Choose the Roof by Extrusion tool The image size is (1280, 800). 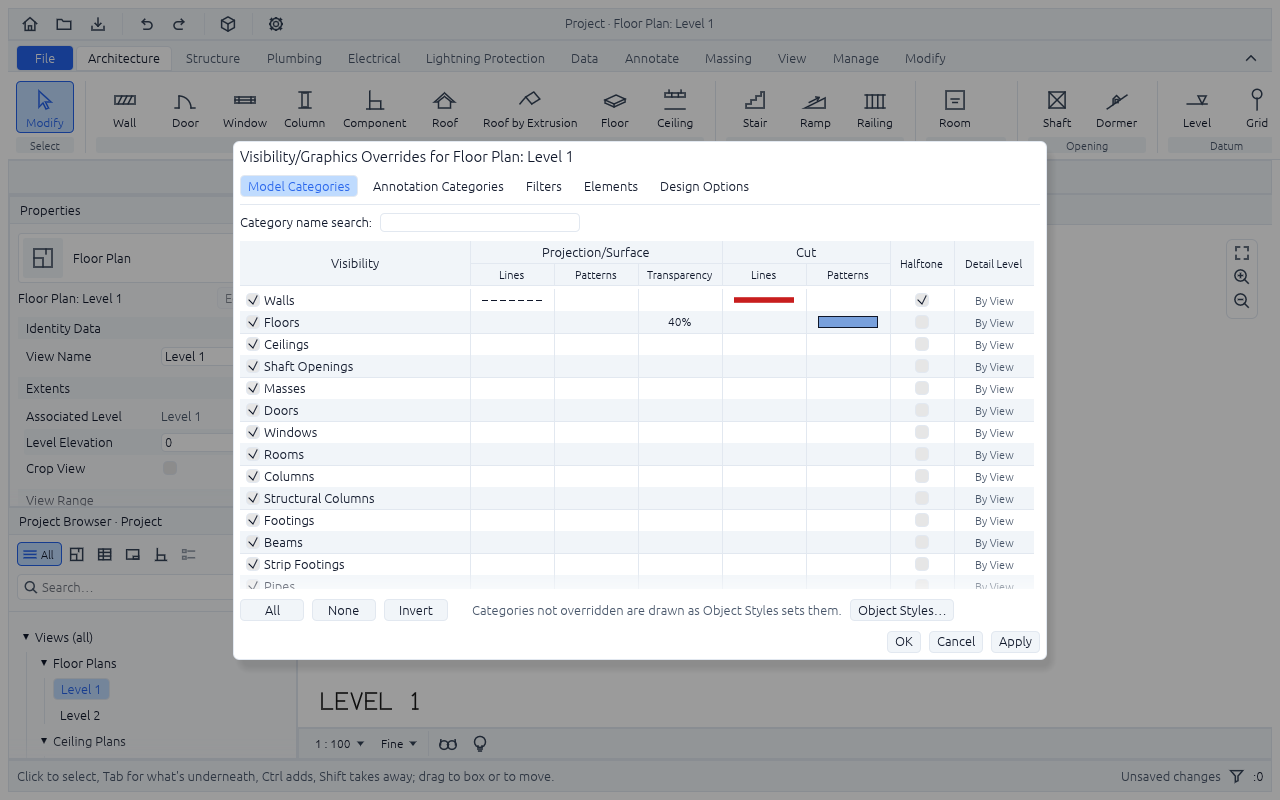point(530,109)
